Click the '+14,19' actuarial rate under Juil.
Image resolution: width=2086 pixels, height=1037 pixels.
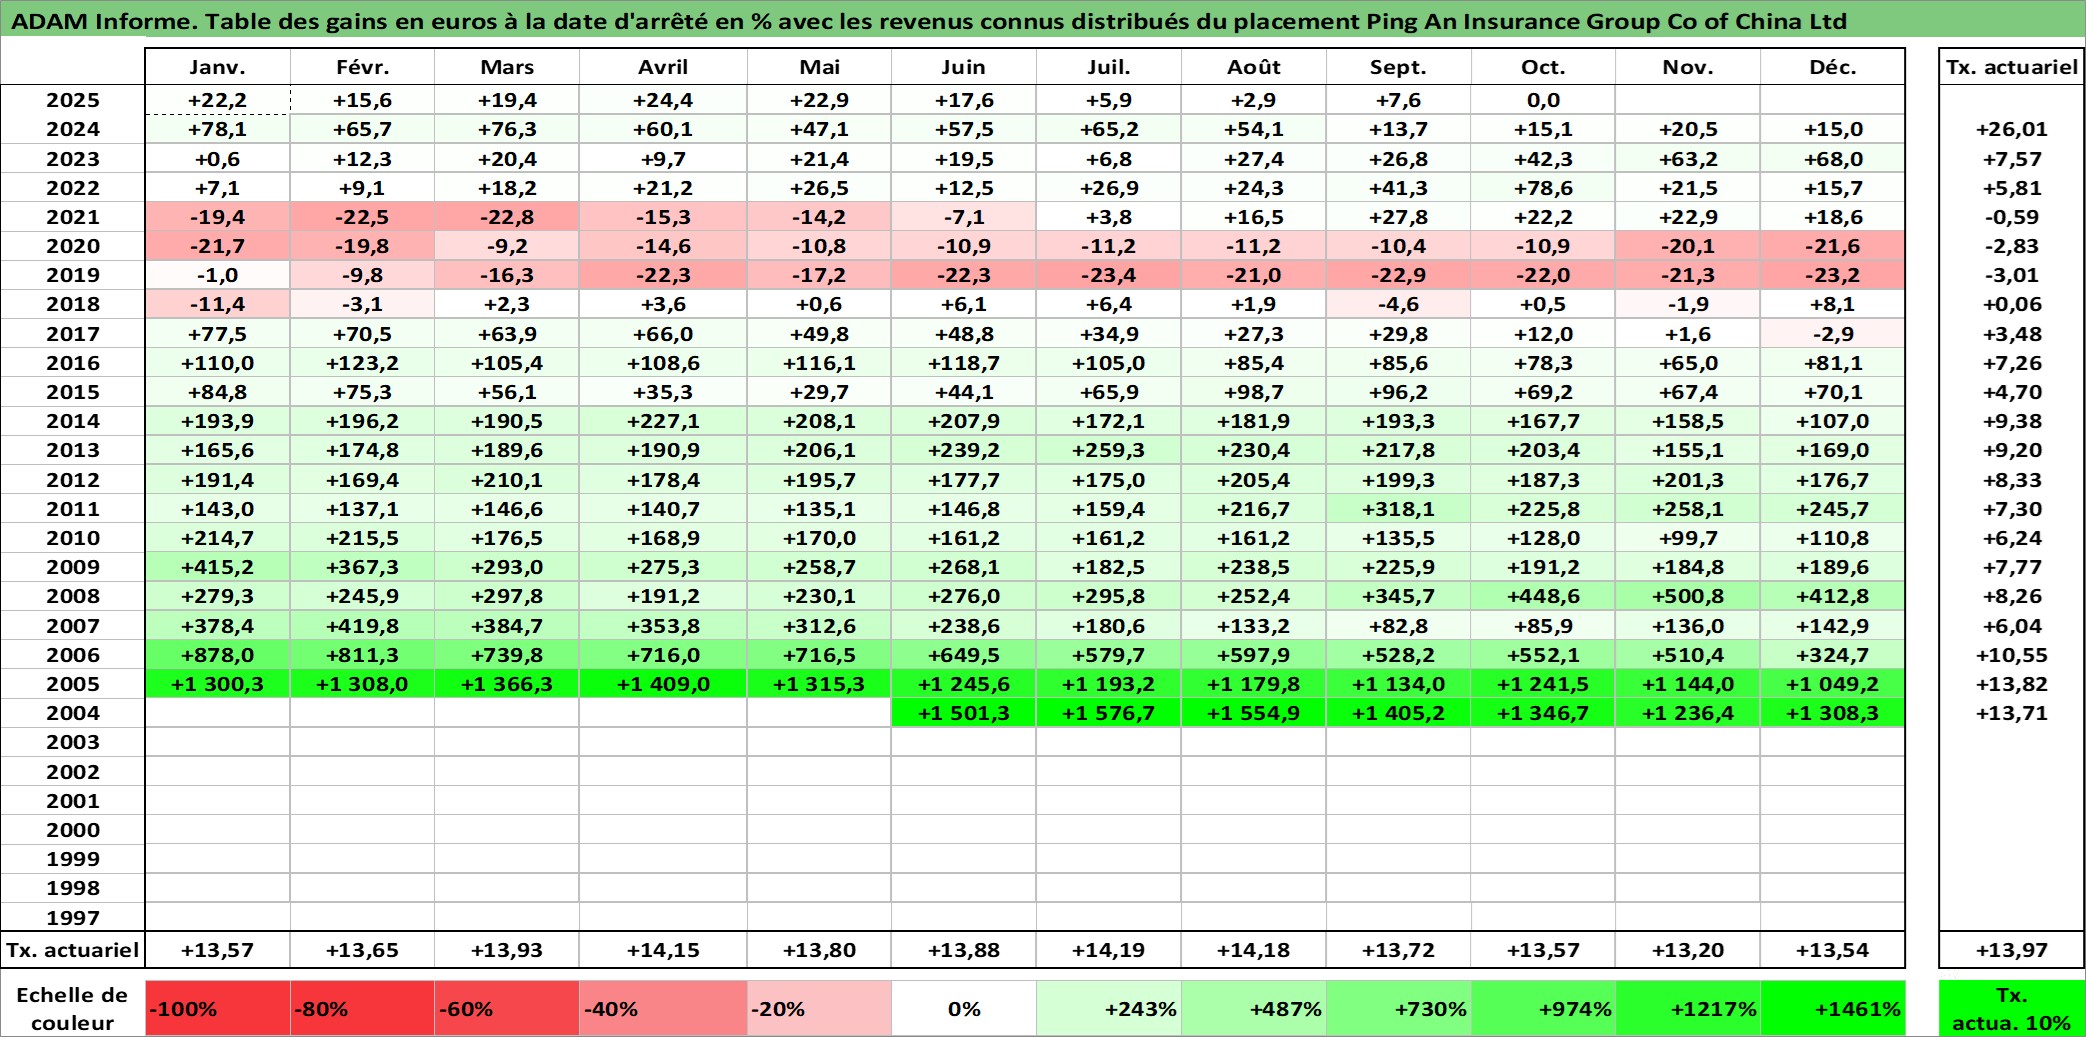[1109, 950]
